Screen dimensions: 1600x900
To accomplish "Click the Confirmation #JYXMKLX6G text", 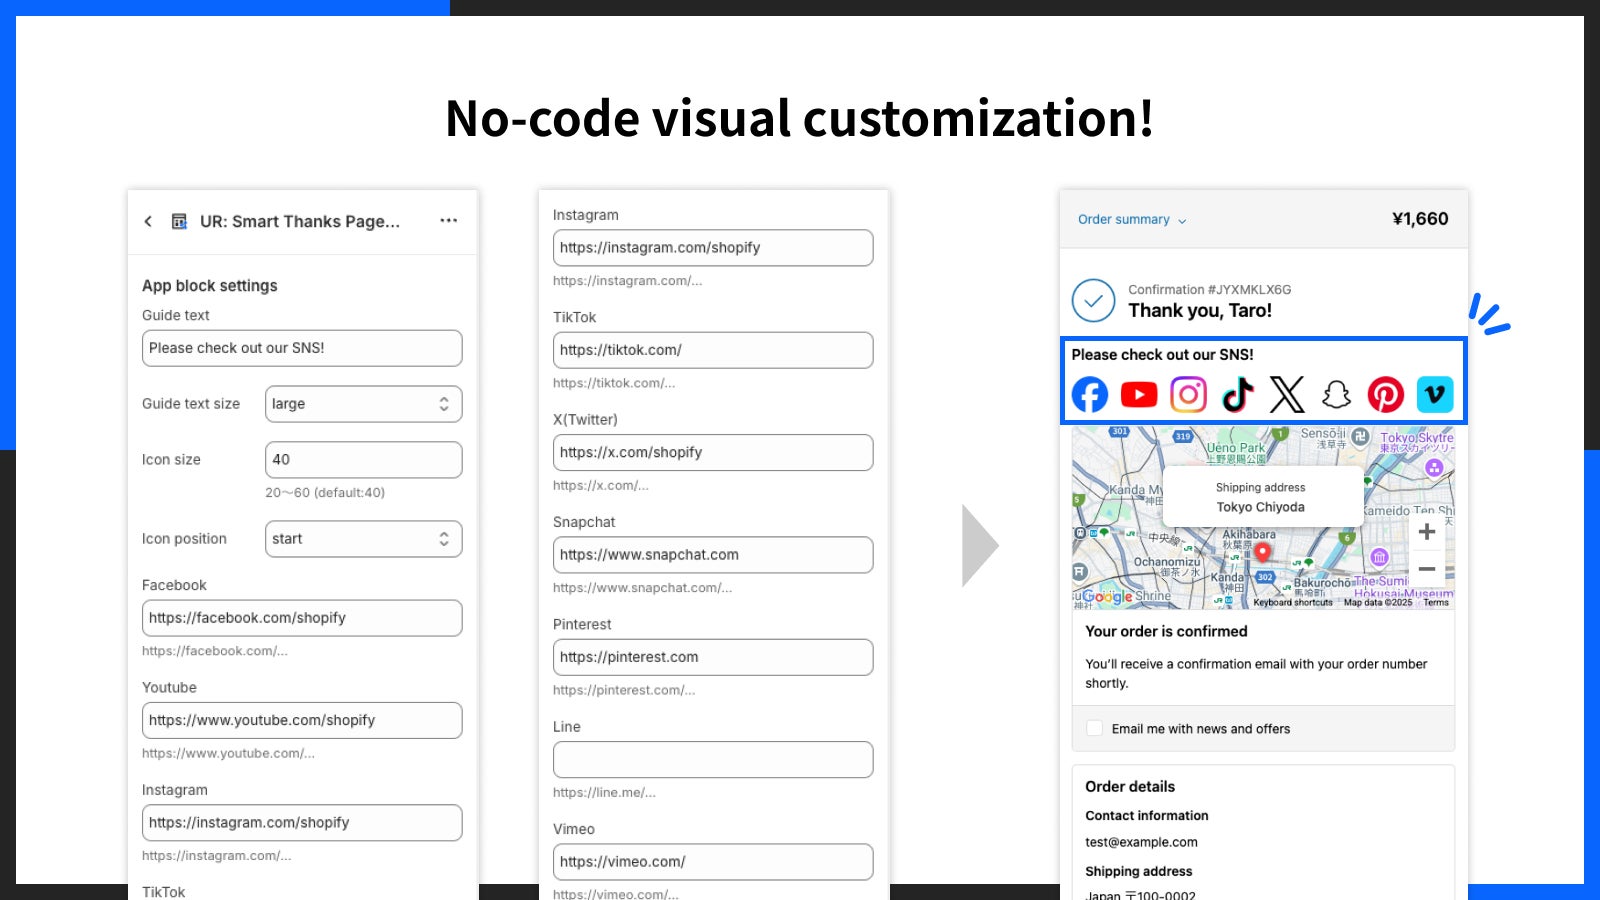I will tap(1210, 290).
